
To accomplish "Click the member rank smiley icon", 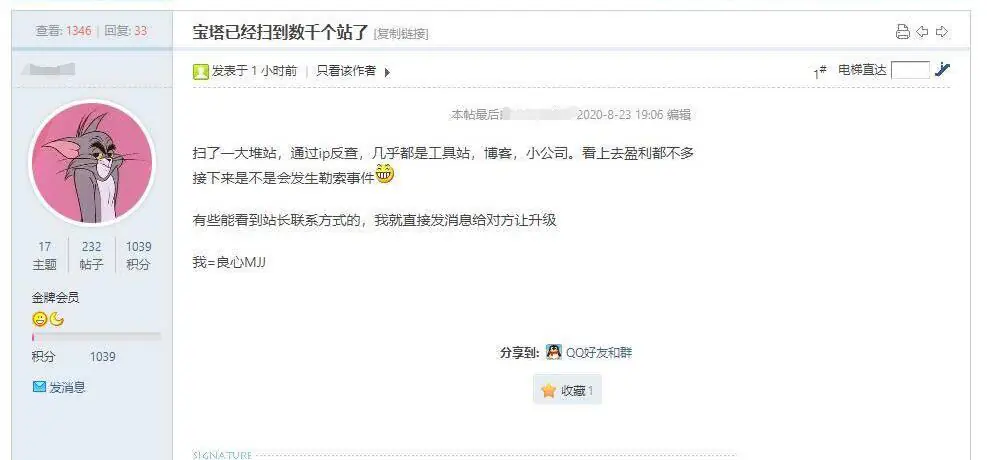I will coord(40,320).
